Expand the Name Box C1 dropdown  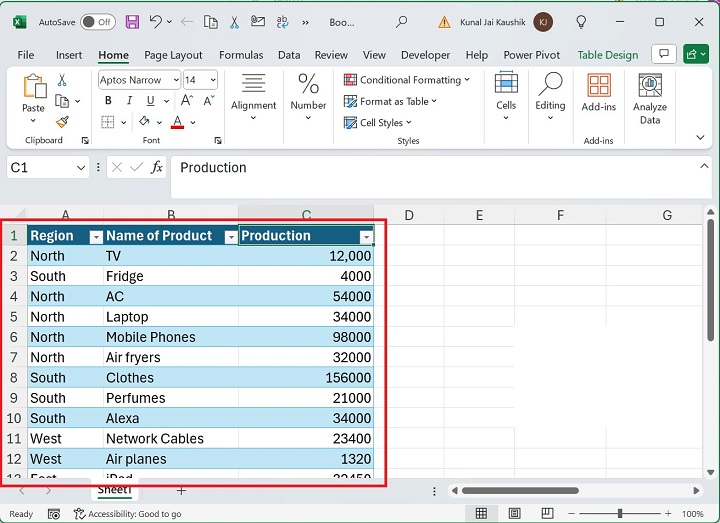pos(81,168)
